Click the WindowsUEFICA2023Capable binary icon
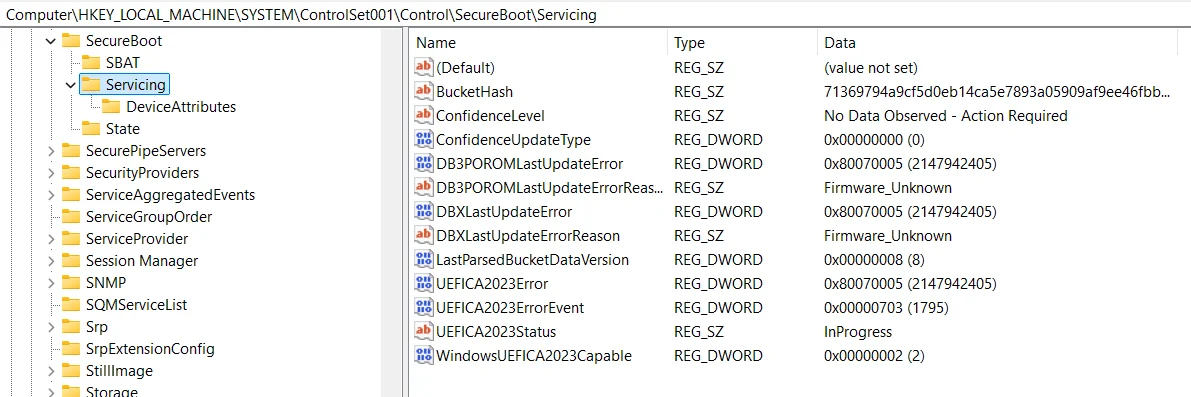1191x397 pixels. point(423,355)
